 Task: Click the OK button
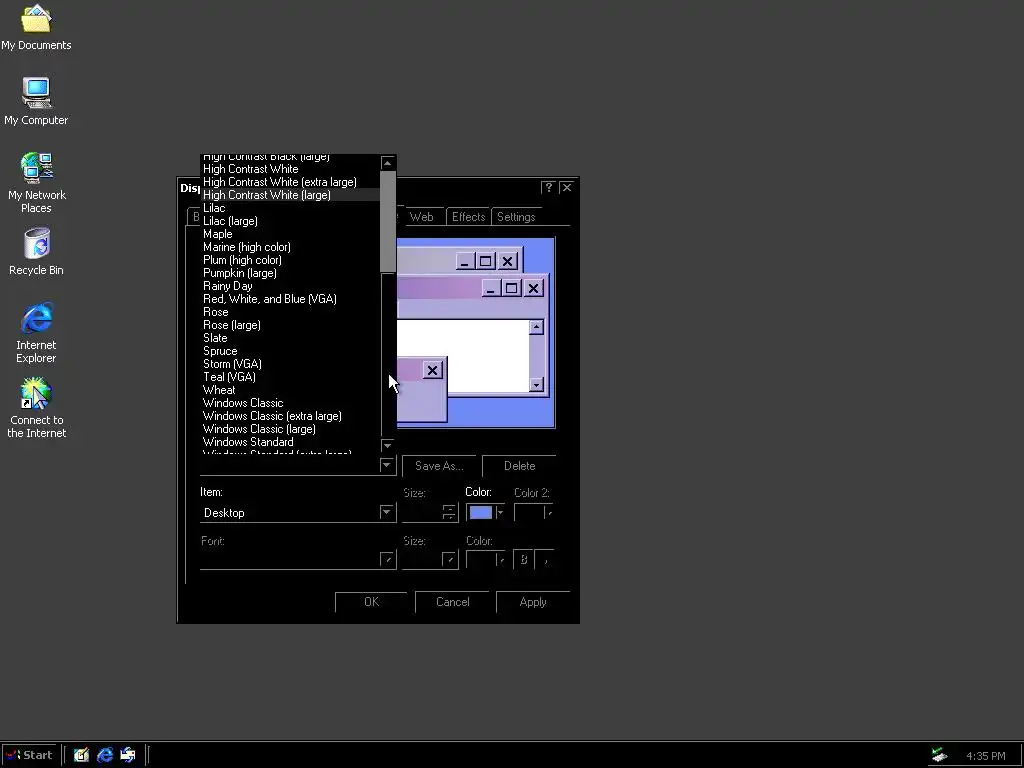pos(371,602)
